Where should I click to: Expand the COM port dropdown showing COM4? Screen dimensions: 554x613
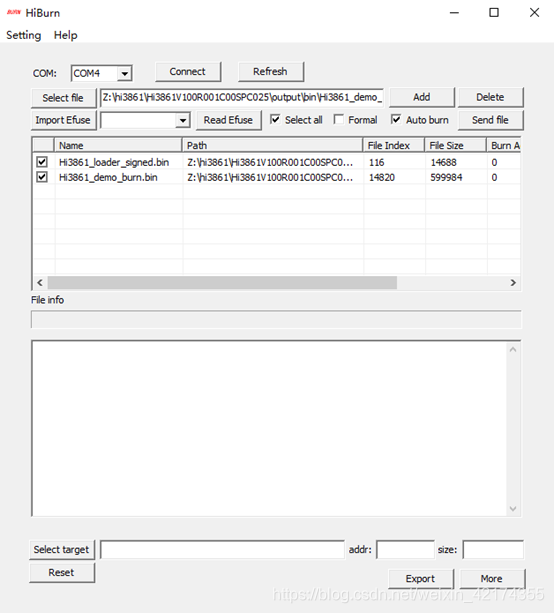pyautogui.click(x=124, y=73)
